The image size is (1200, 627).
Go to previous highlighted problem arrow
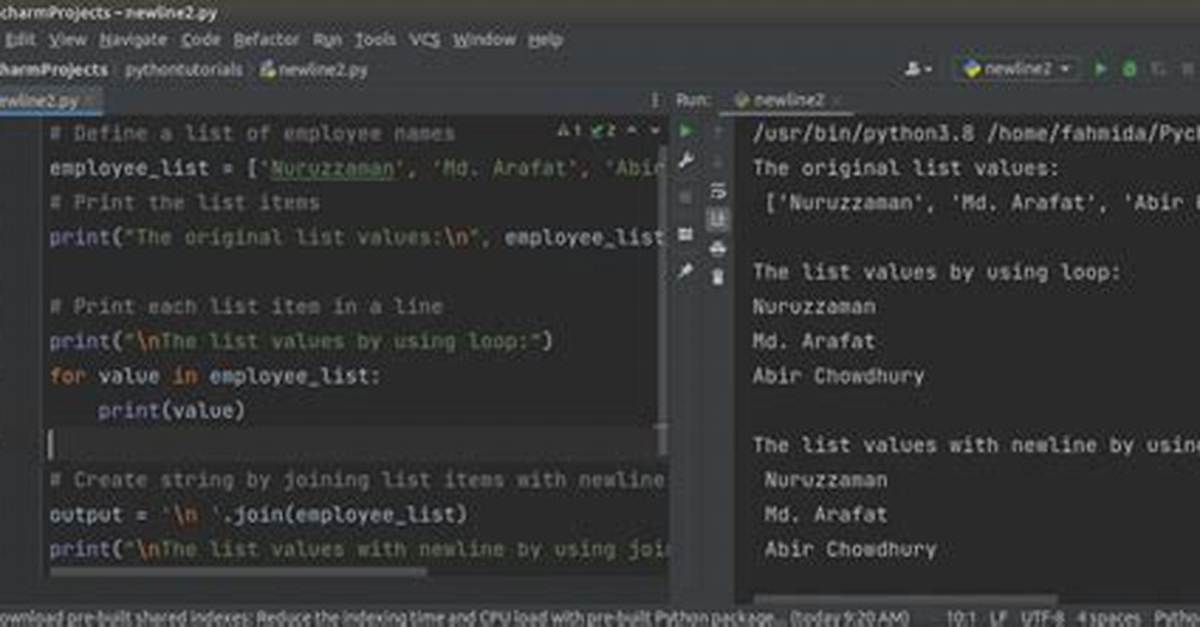coord(634,131)
